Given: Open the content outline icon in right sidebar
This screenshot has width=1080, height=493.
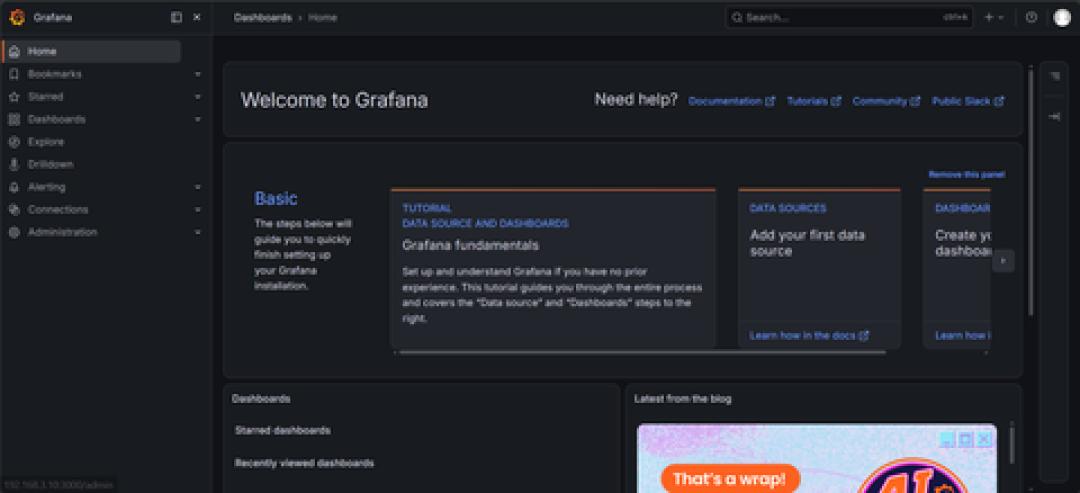Looking at the screenshot, I should pos(1054,76).
